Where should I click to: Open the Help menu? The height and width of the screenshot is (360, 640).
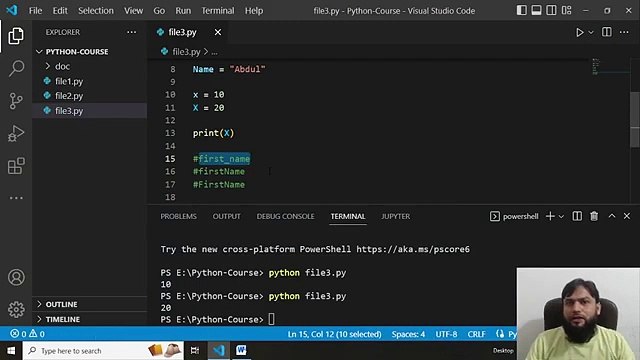point(254,11)
